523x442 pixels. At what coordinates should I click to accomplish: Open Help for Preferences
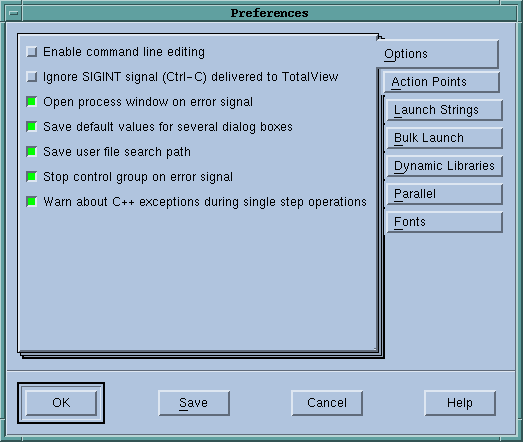tap(460, 403)
